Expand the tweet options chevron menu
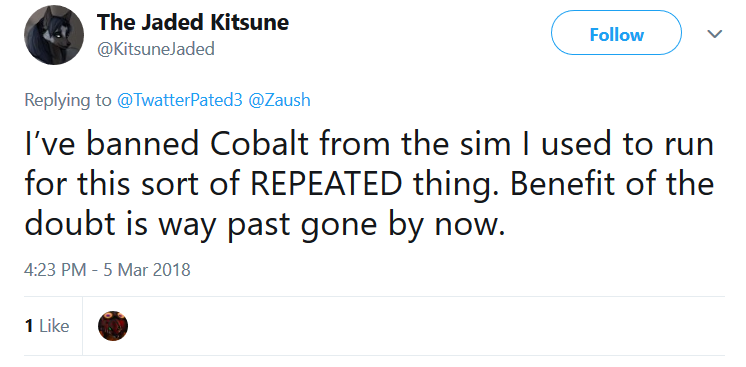 [x=715, y=34]
